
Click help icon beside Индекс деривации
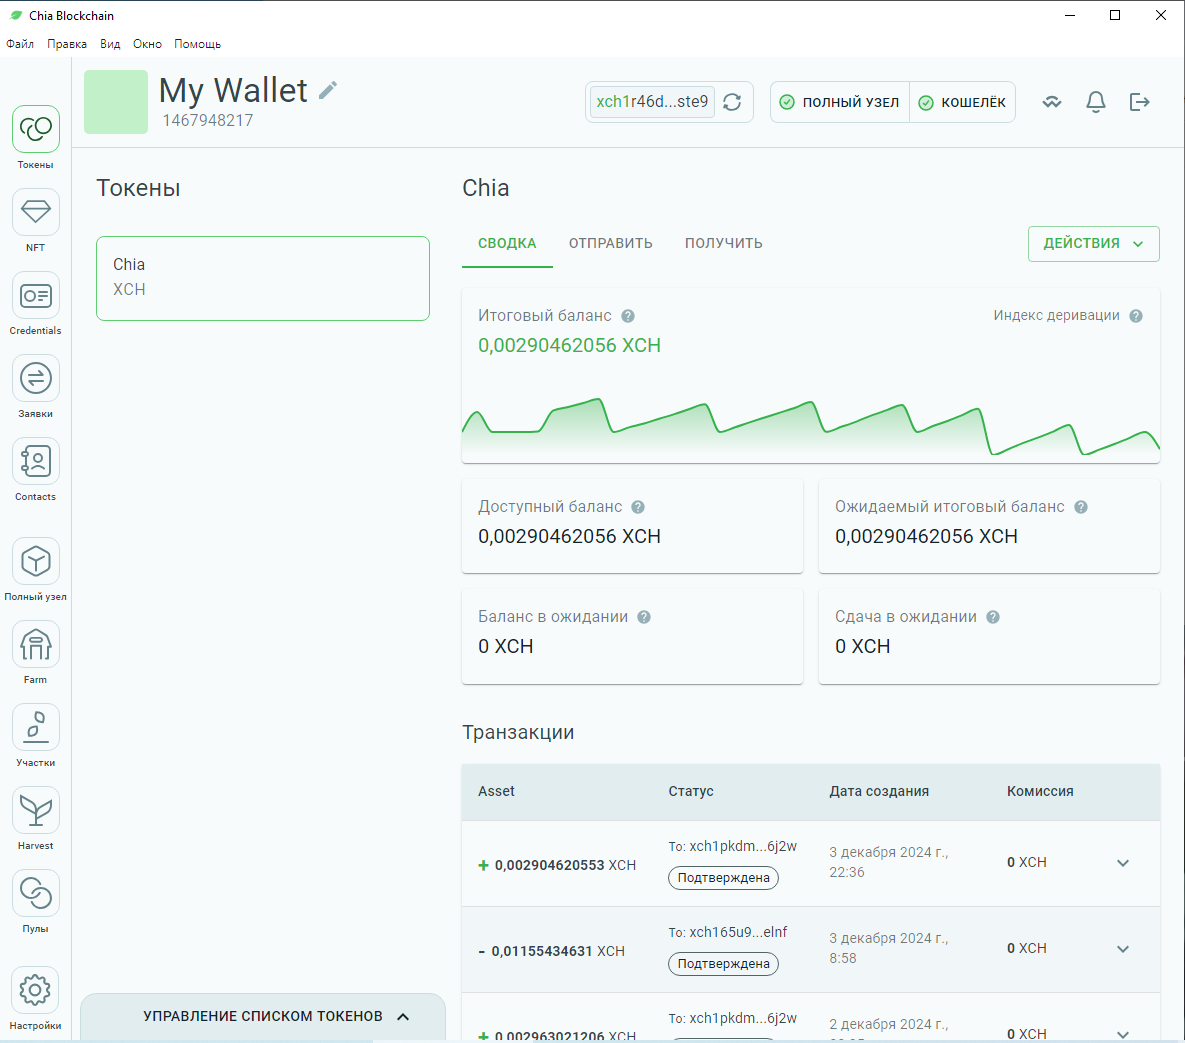click(x=1136, y=316)
